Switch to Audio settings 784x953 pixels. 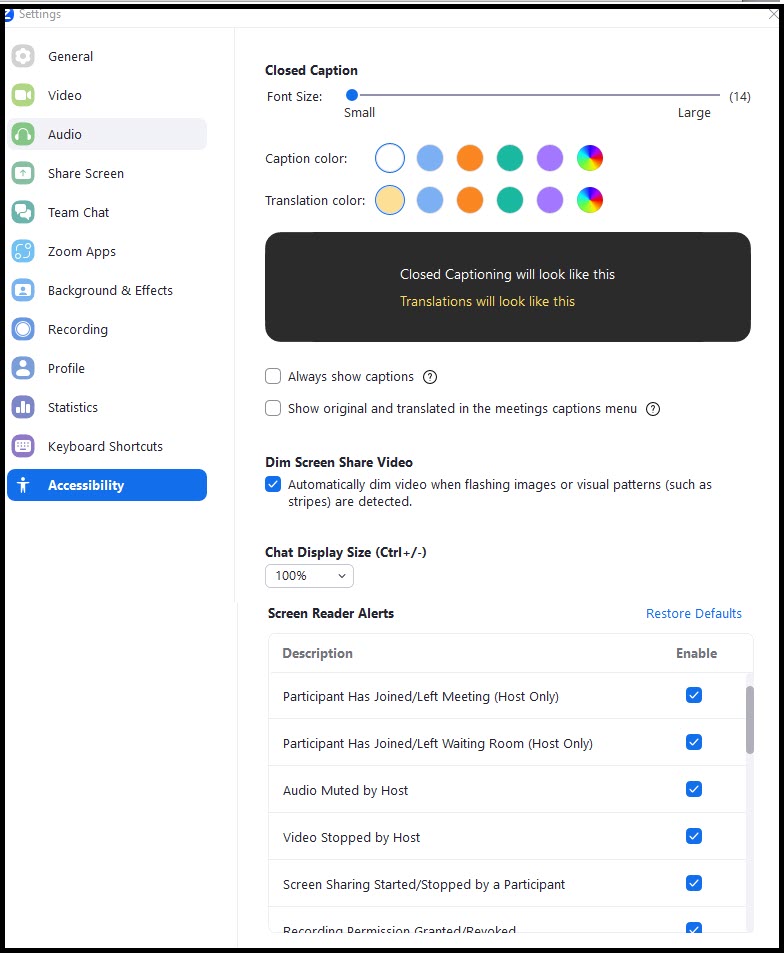[107, 134]
